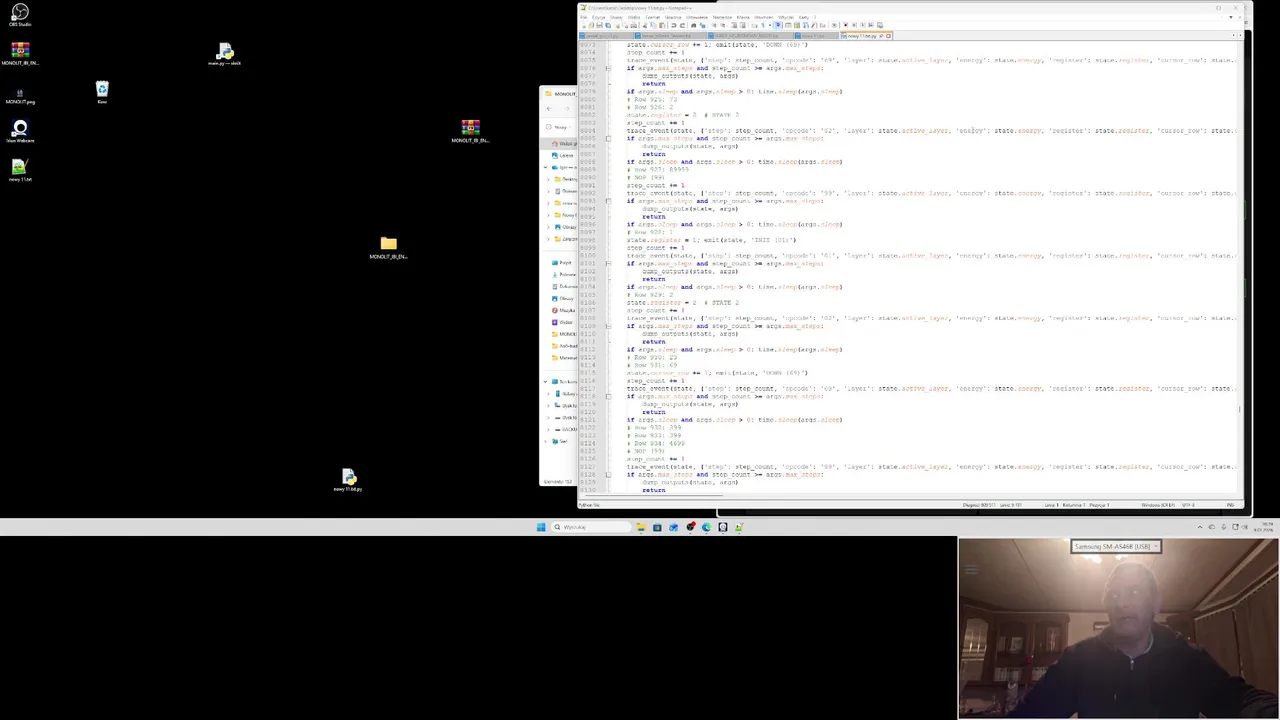Viewport: 1280px width, 720px height.
Task: Click the UTF-8 encoding in status bar
Action: tap(1188, 505)
